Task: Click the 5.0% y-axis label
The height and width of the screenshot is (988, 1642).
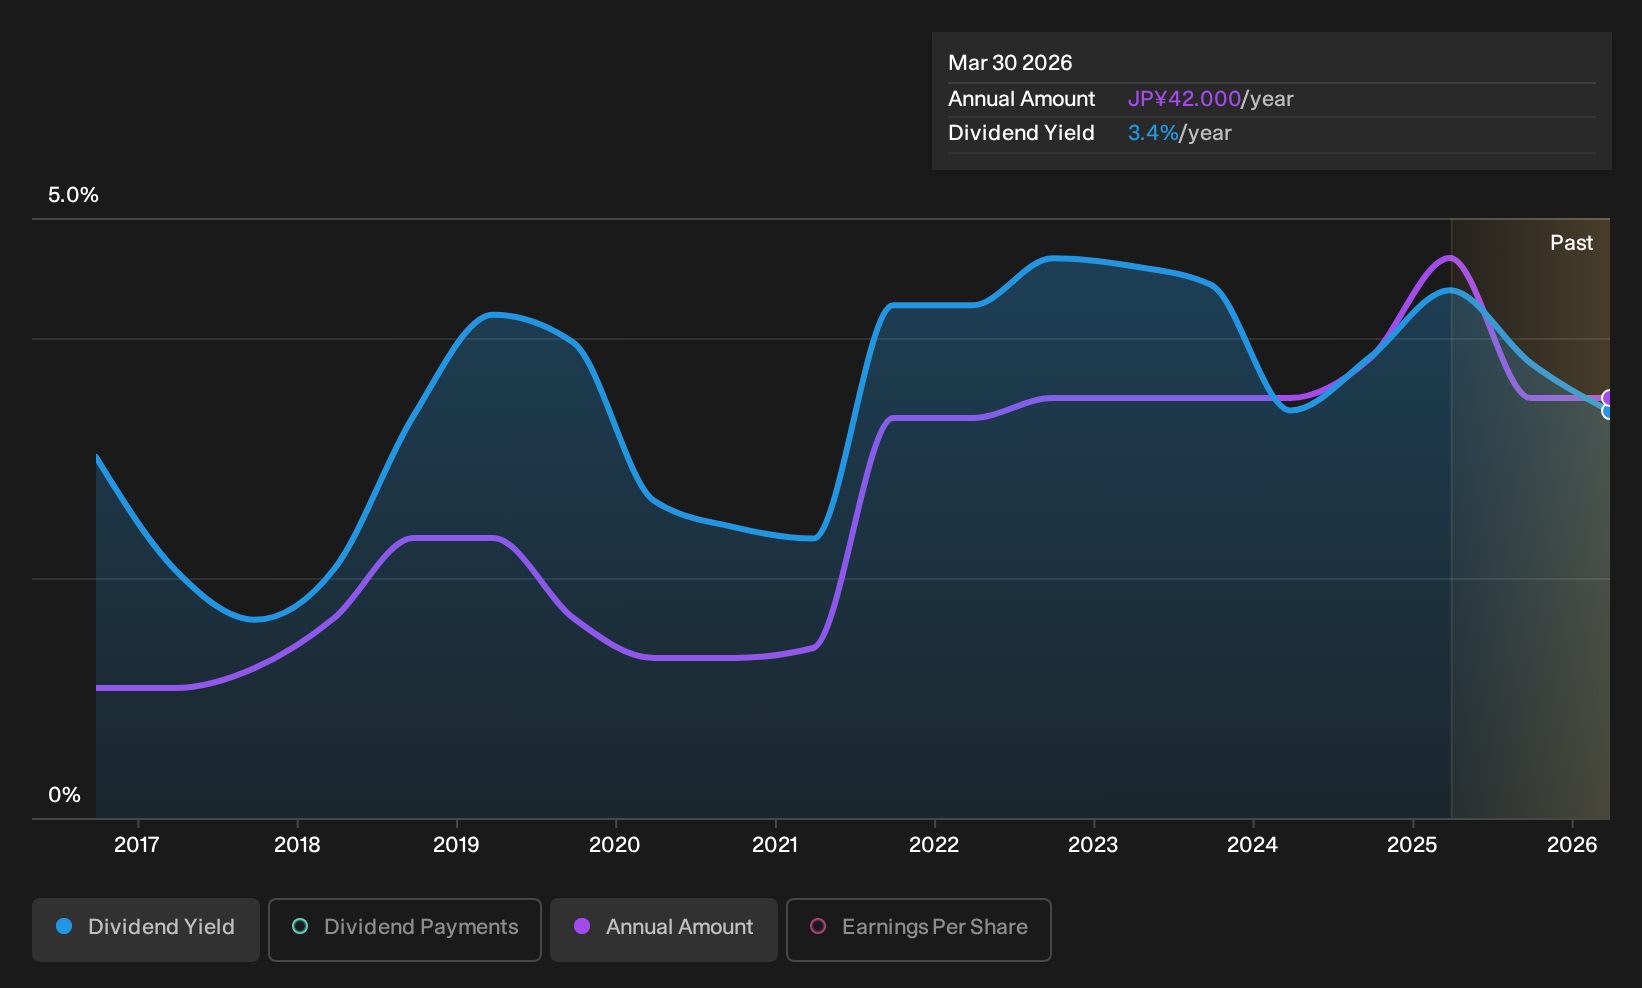Action: click(x=73, y=195)
